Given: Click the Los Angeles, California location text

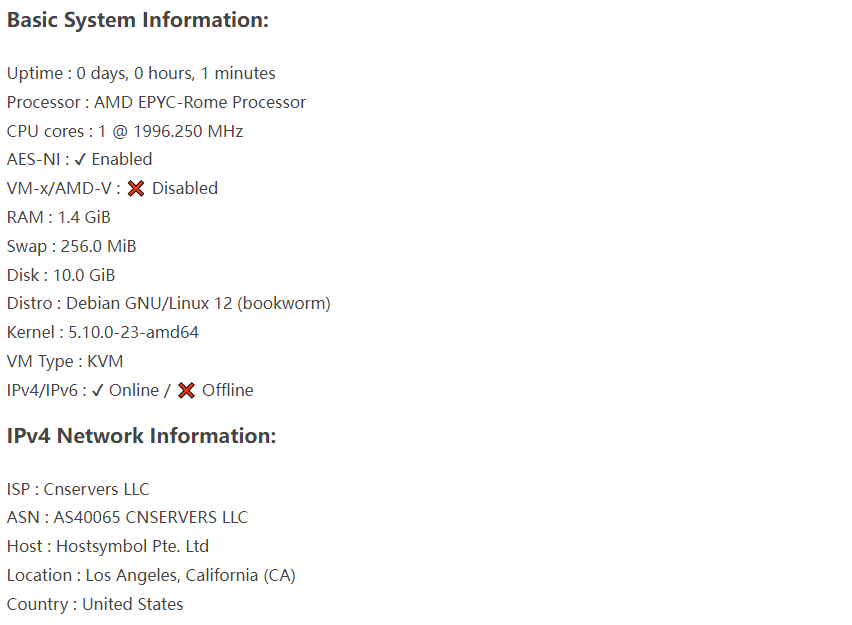Looking at the screenshot, I should click(190, 575).
